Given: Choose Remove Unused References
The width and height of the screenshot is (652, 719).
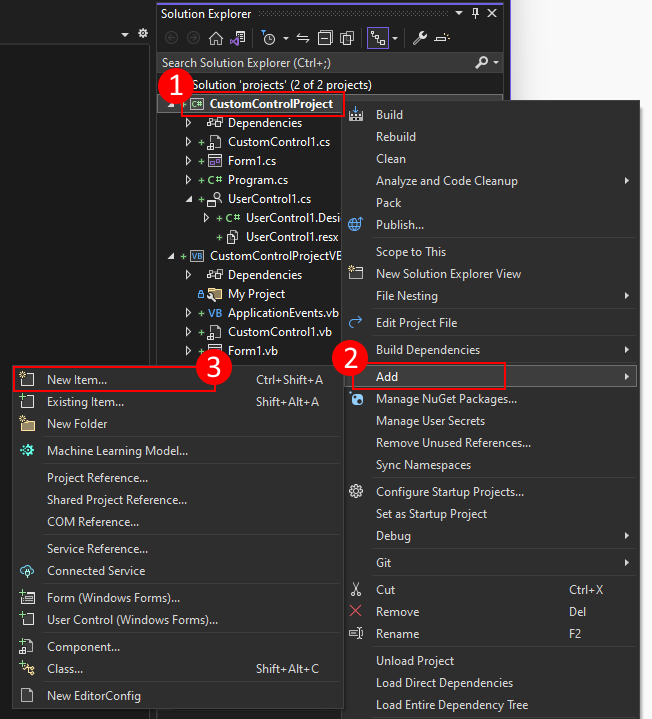Looking at the screenshot, I should click(453, 443).
